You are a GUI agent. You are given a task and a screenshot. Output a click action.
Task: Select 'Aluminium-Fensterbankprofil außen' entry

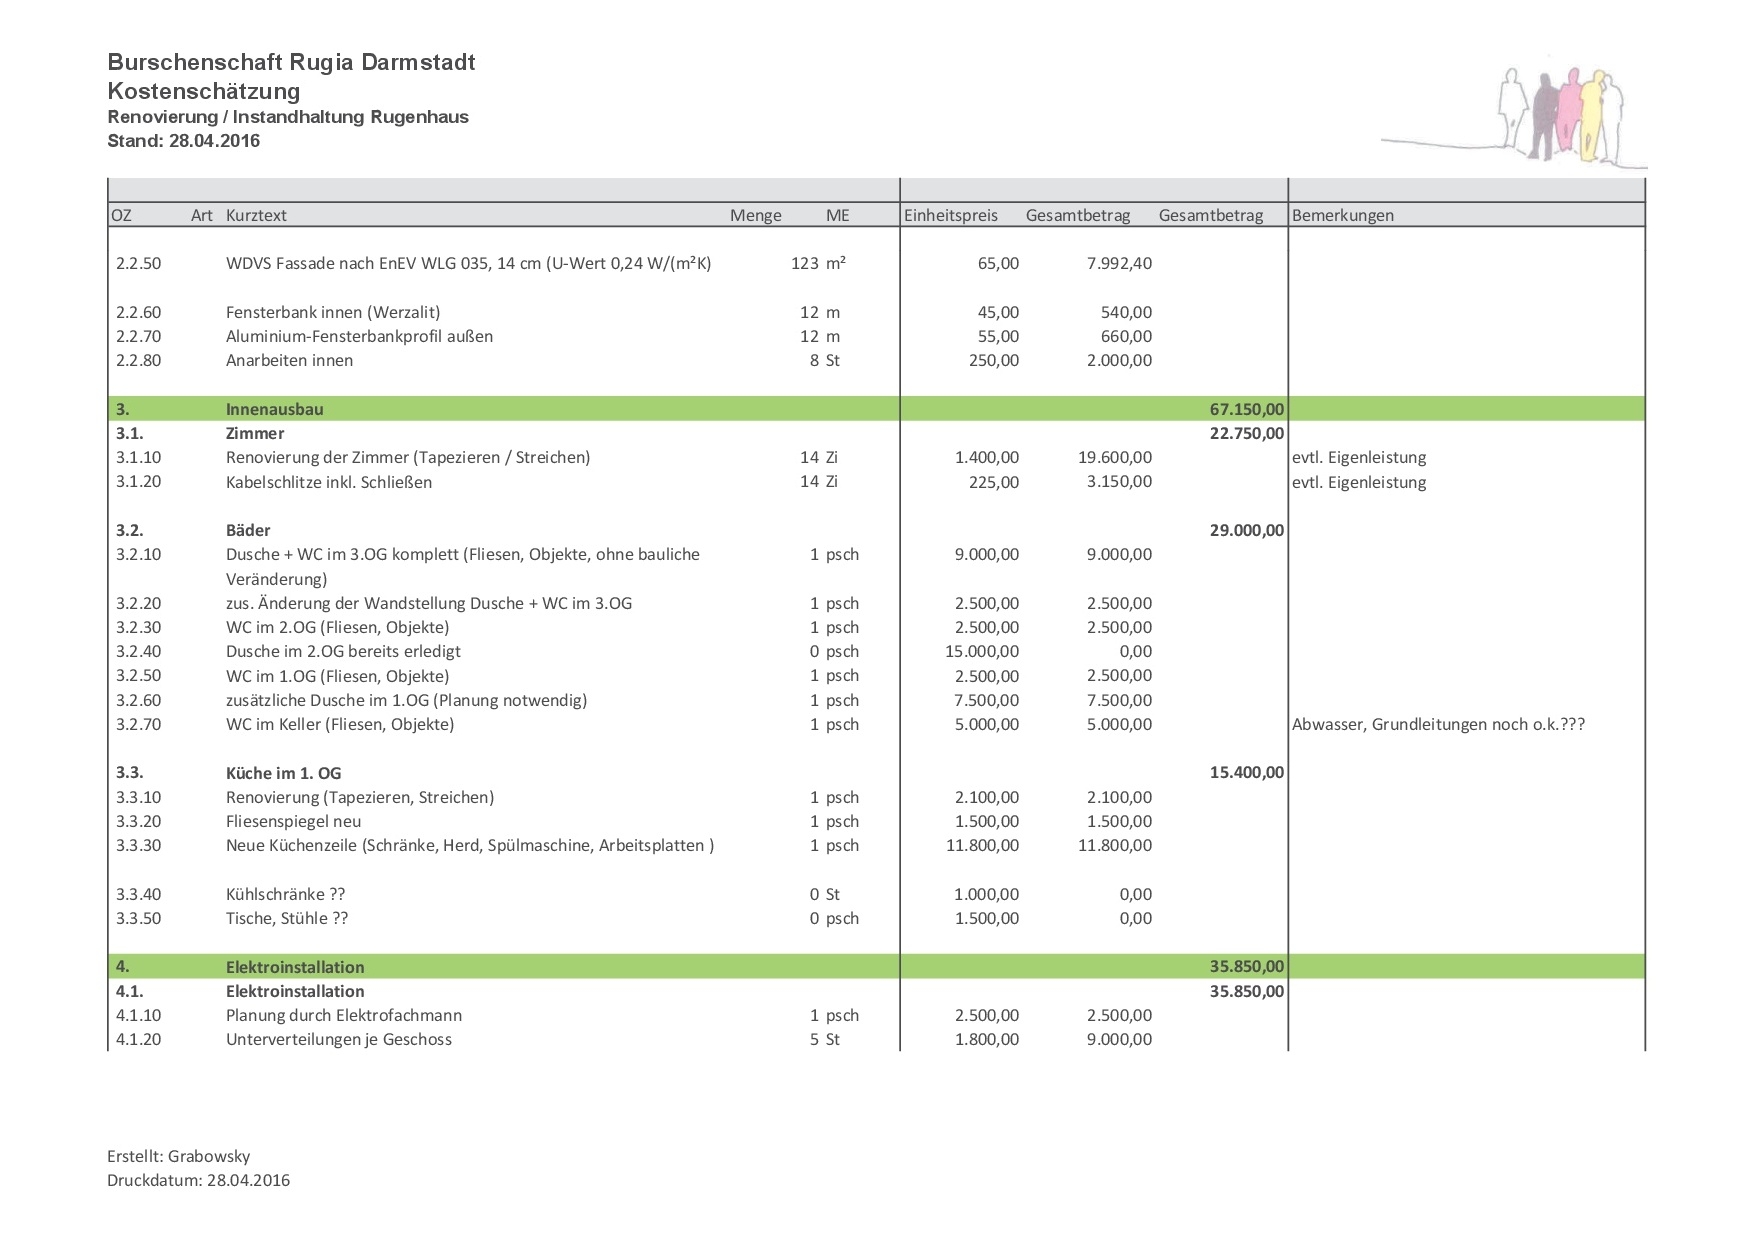point(359,337)
